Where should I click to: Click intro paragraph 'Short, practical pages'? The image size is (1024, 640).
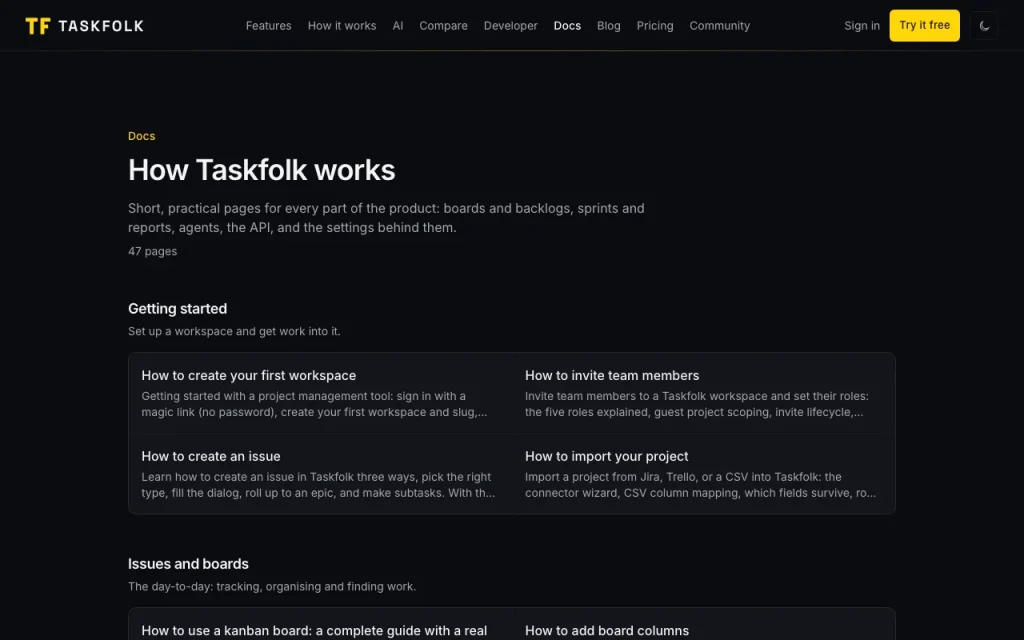(x=386, y=218)
